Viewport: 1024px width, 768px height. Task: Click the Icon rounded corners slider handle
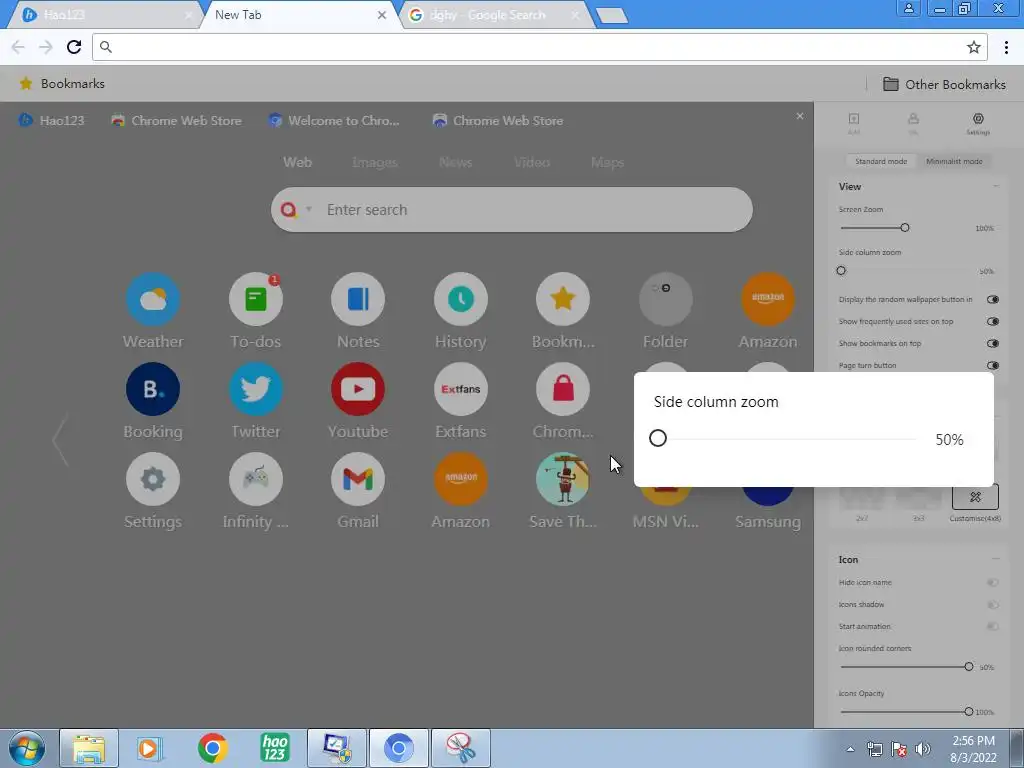pos(968,667)
